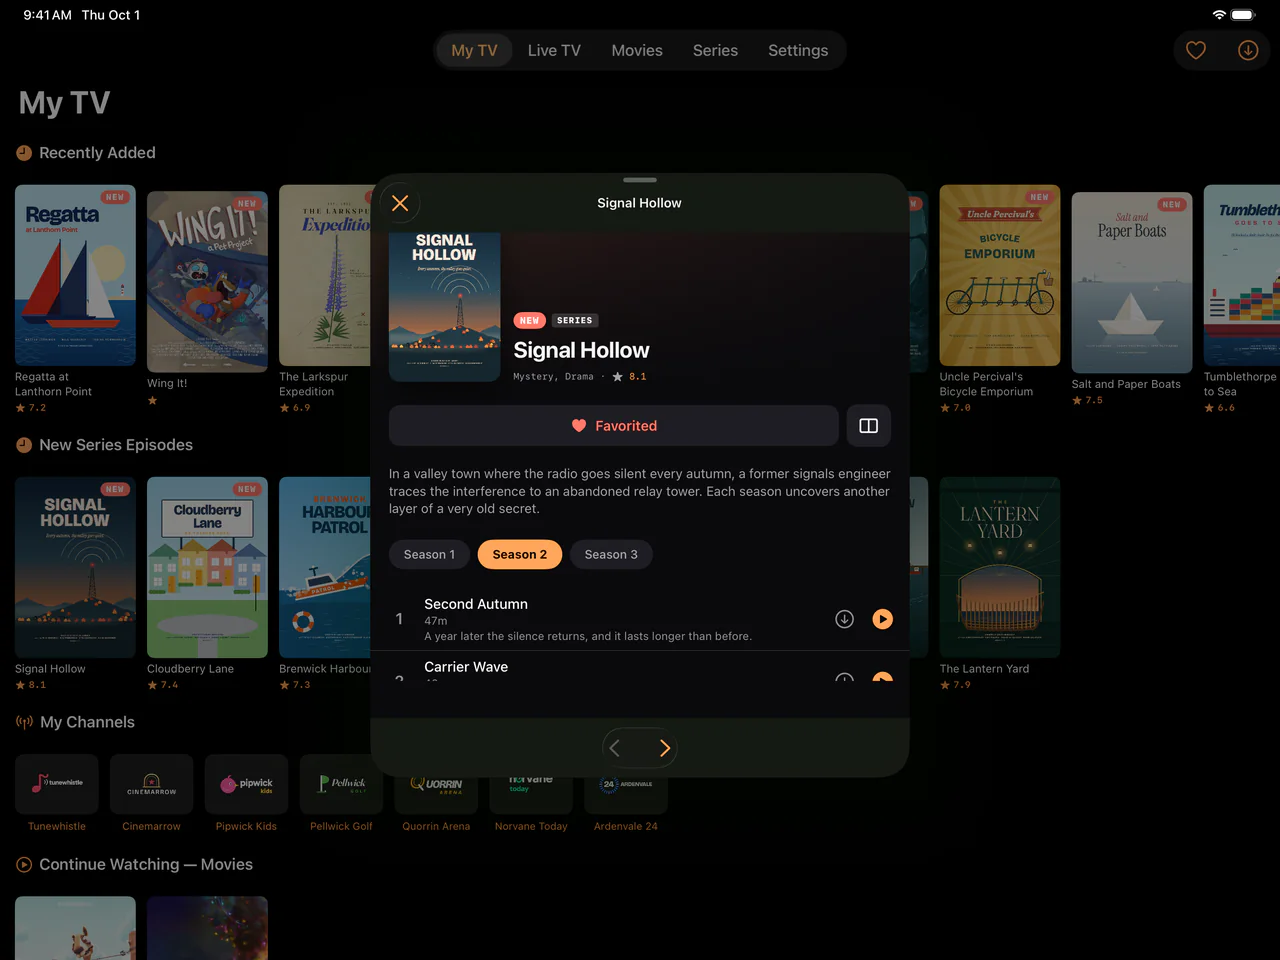Select the My TV tab
1280x960 pixels.
click(x=474, y=50)
